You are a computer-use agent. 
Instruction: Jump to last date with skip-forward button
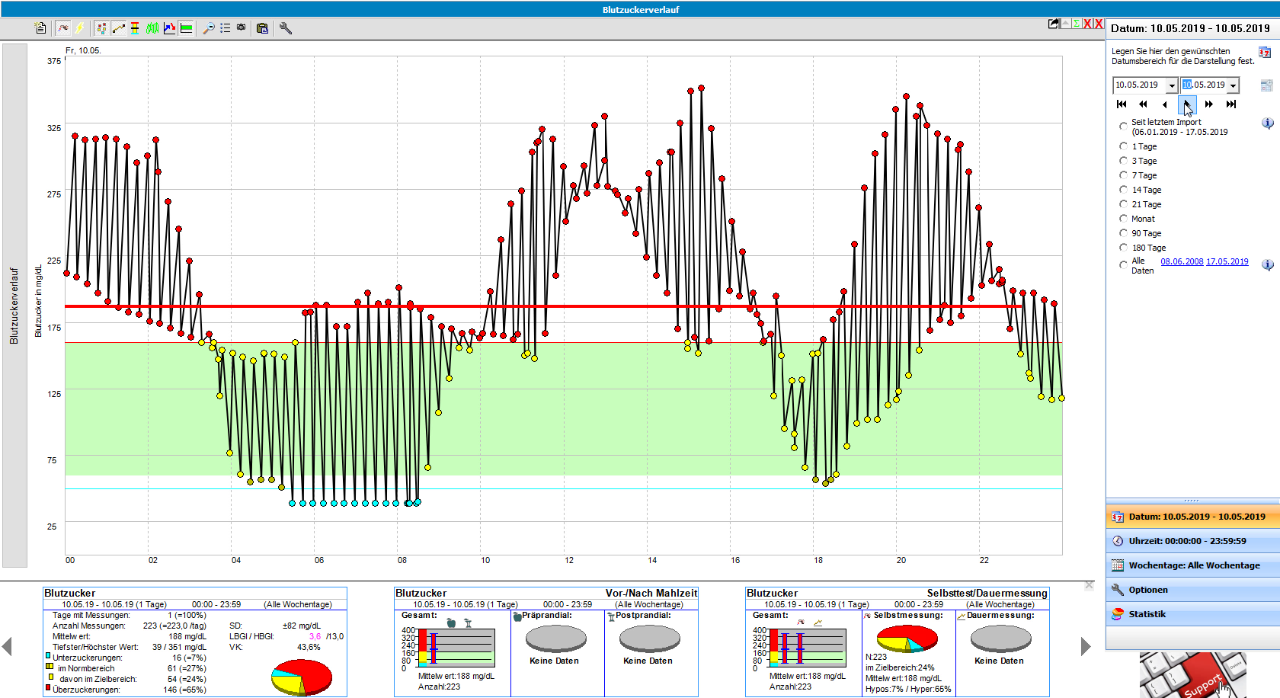[x=1231, y=104]
